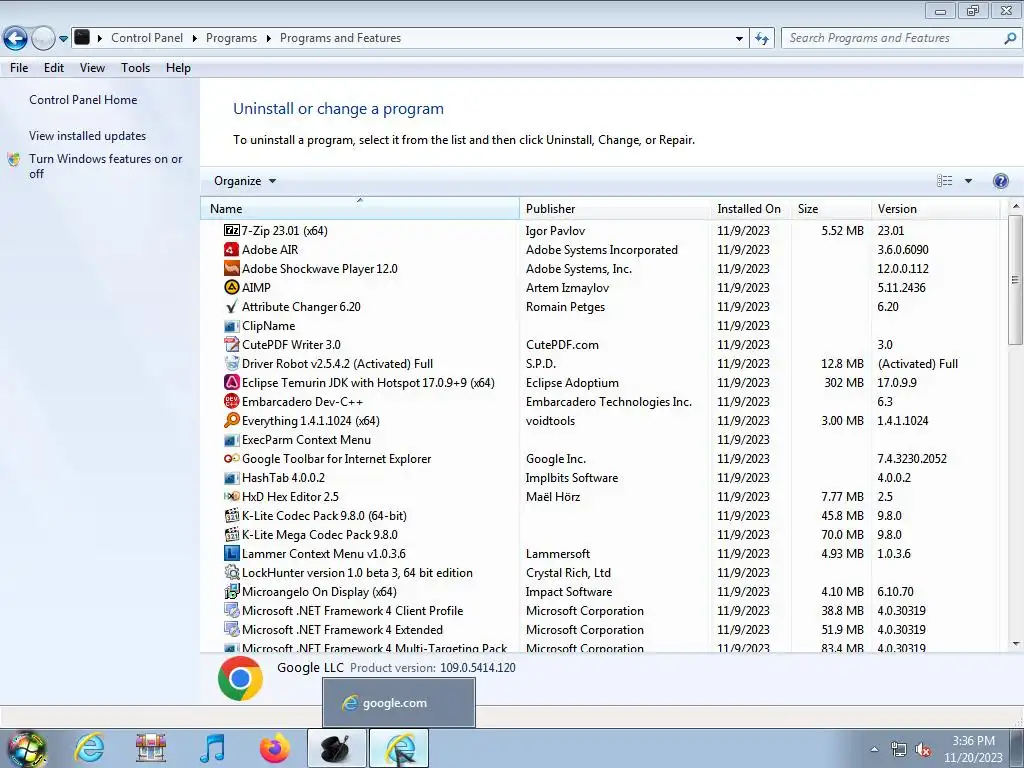Expand address bar history dropdown
The image size is (1024, 768).
click(x=739, y=39)
